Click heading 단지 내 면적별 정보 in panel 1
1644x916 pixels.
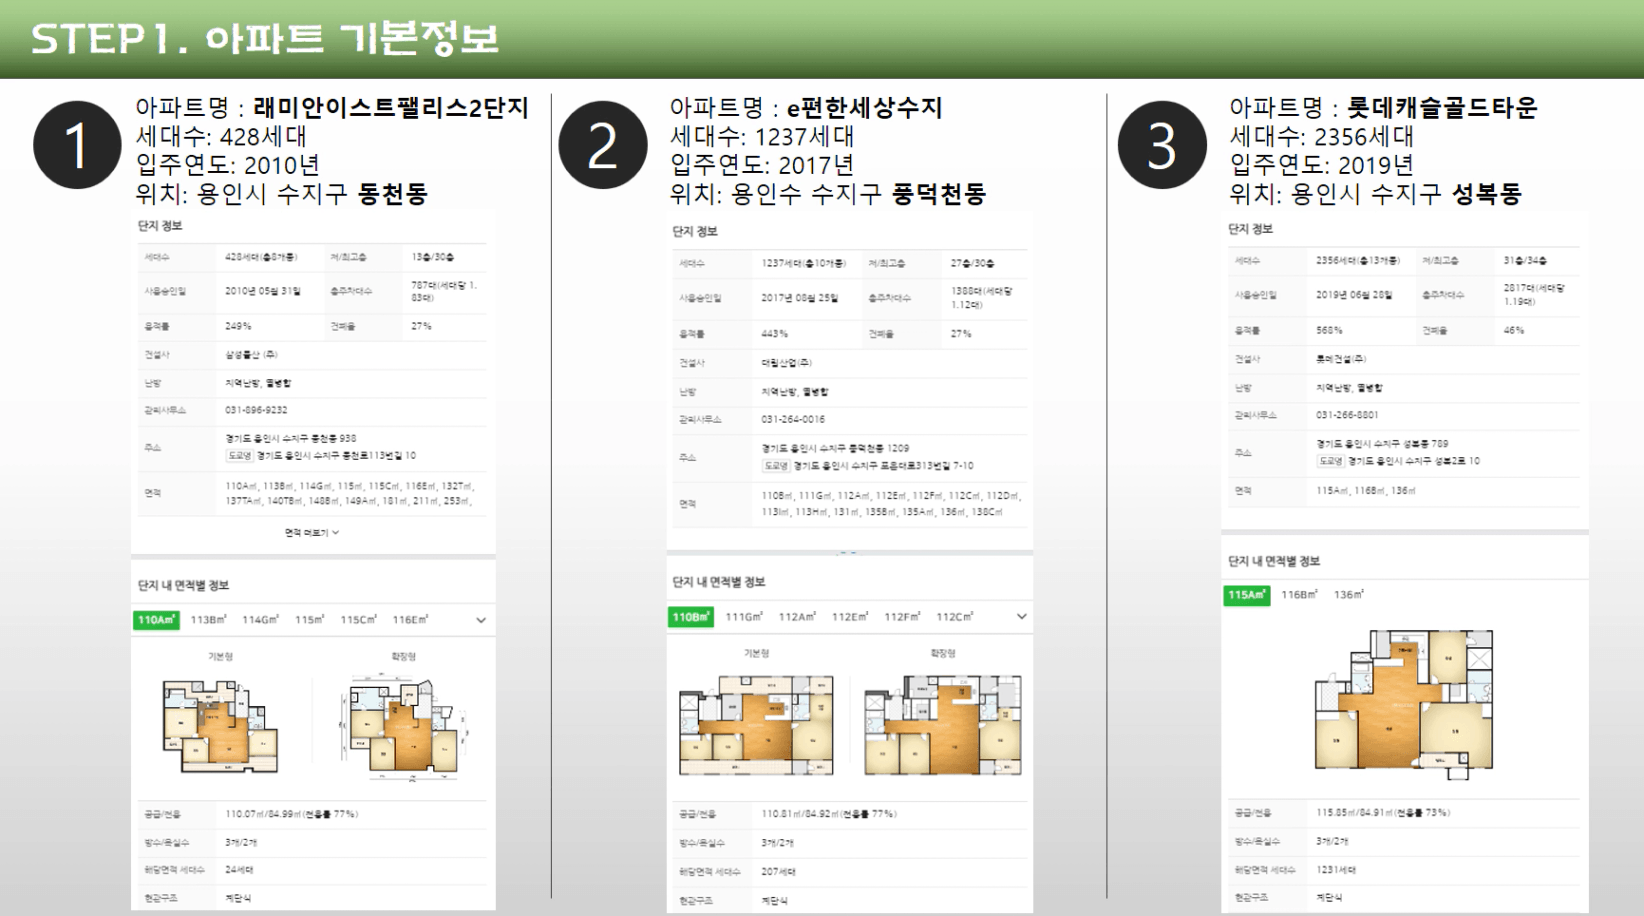click(183, 585)
